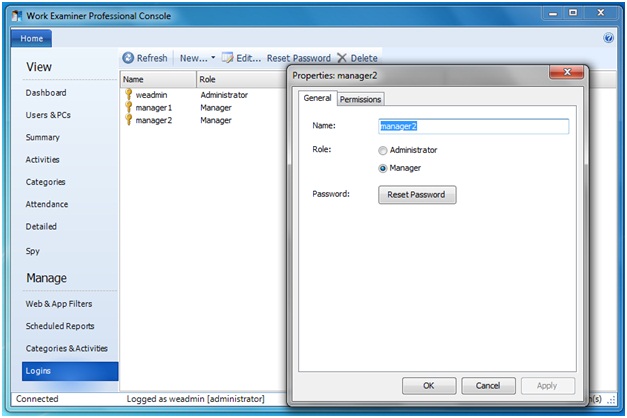Select the manager1 row name
The image size is (627, 418).
tap(154, 108)
